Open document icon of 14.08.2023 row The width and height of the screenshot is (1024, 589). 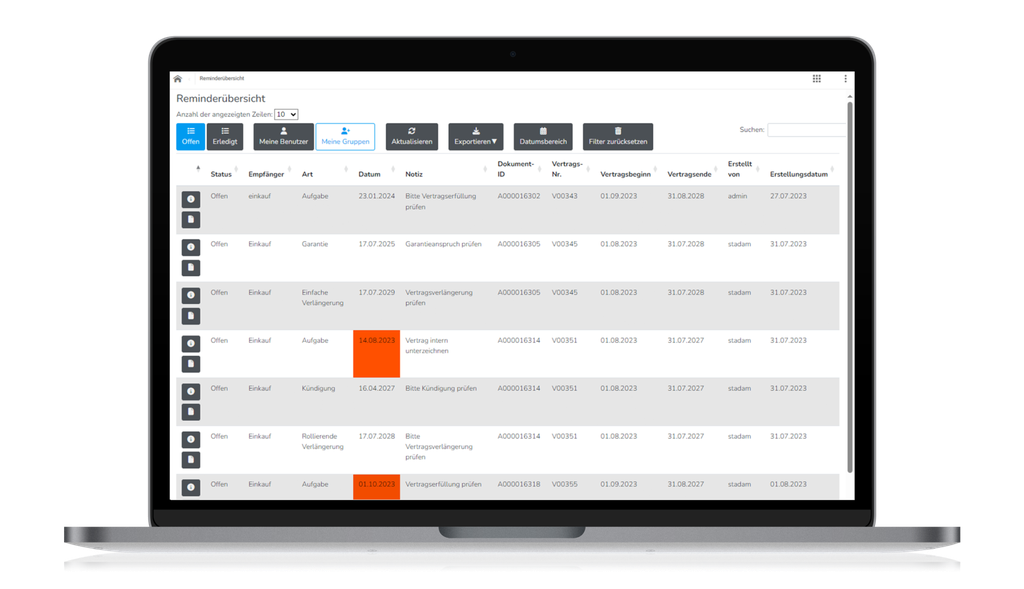pos(191,363)
